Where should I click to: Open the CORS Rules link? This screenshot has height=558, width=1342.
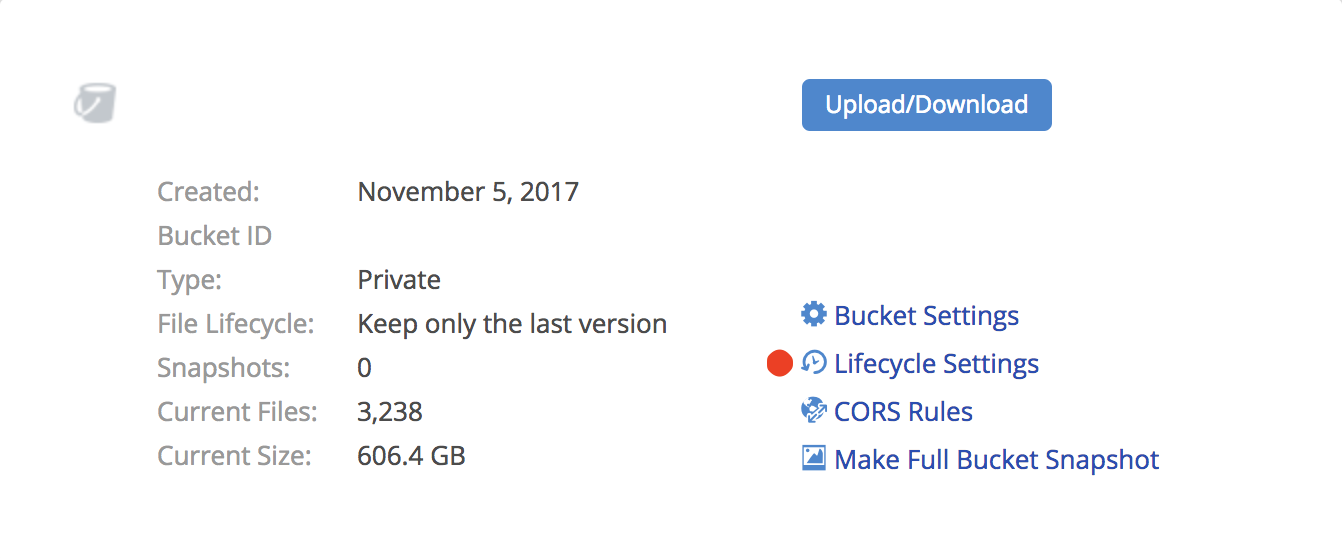(x=903, y=412)
